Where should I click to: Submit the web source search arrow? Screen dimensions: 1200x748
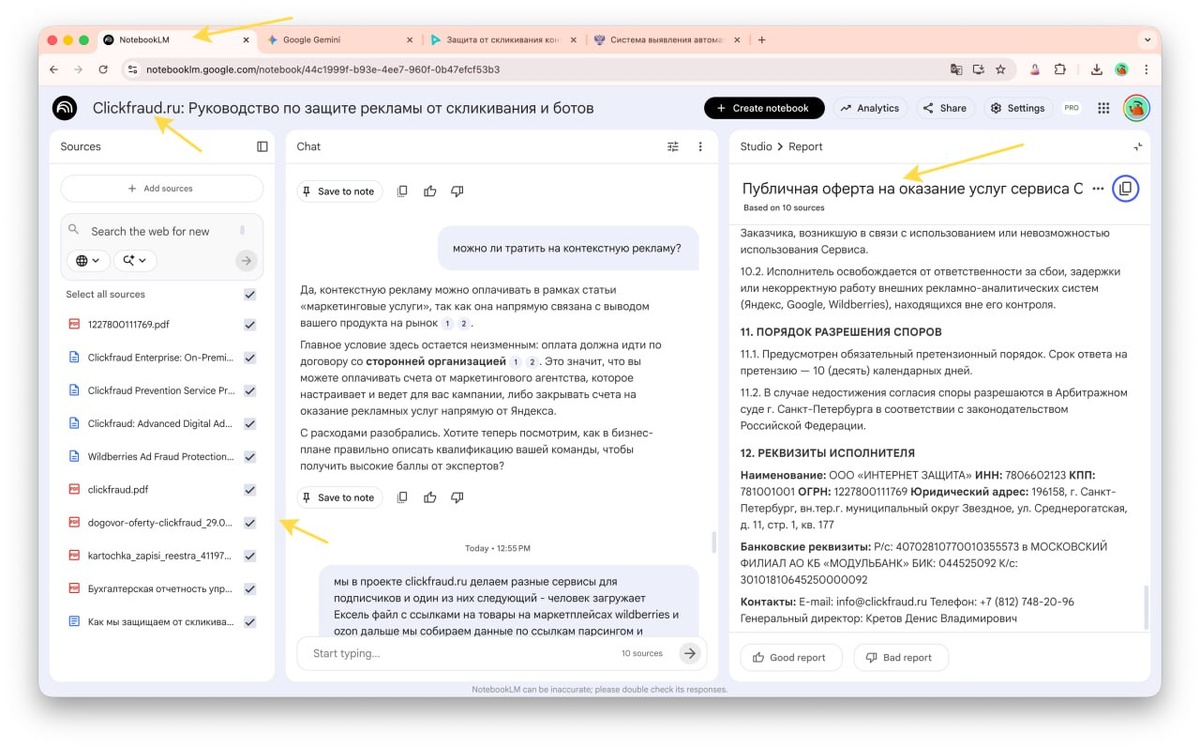point(246,260)
